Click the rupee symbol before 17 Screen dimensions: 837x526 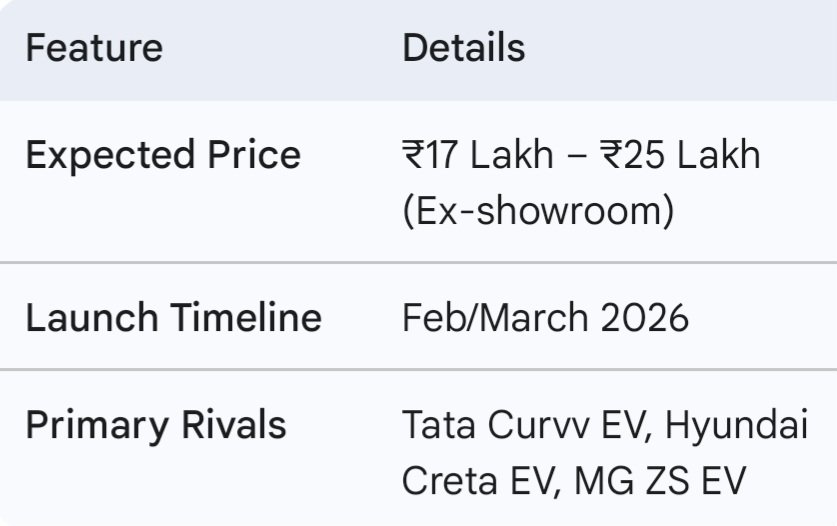[414, 156]
